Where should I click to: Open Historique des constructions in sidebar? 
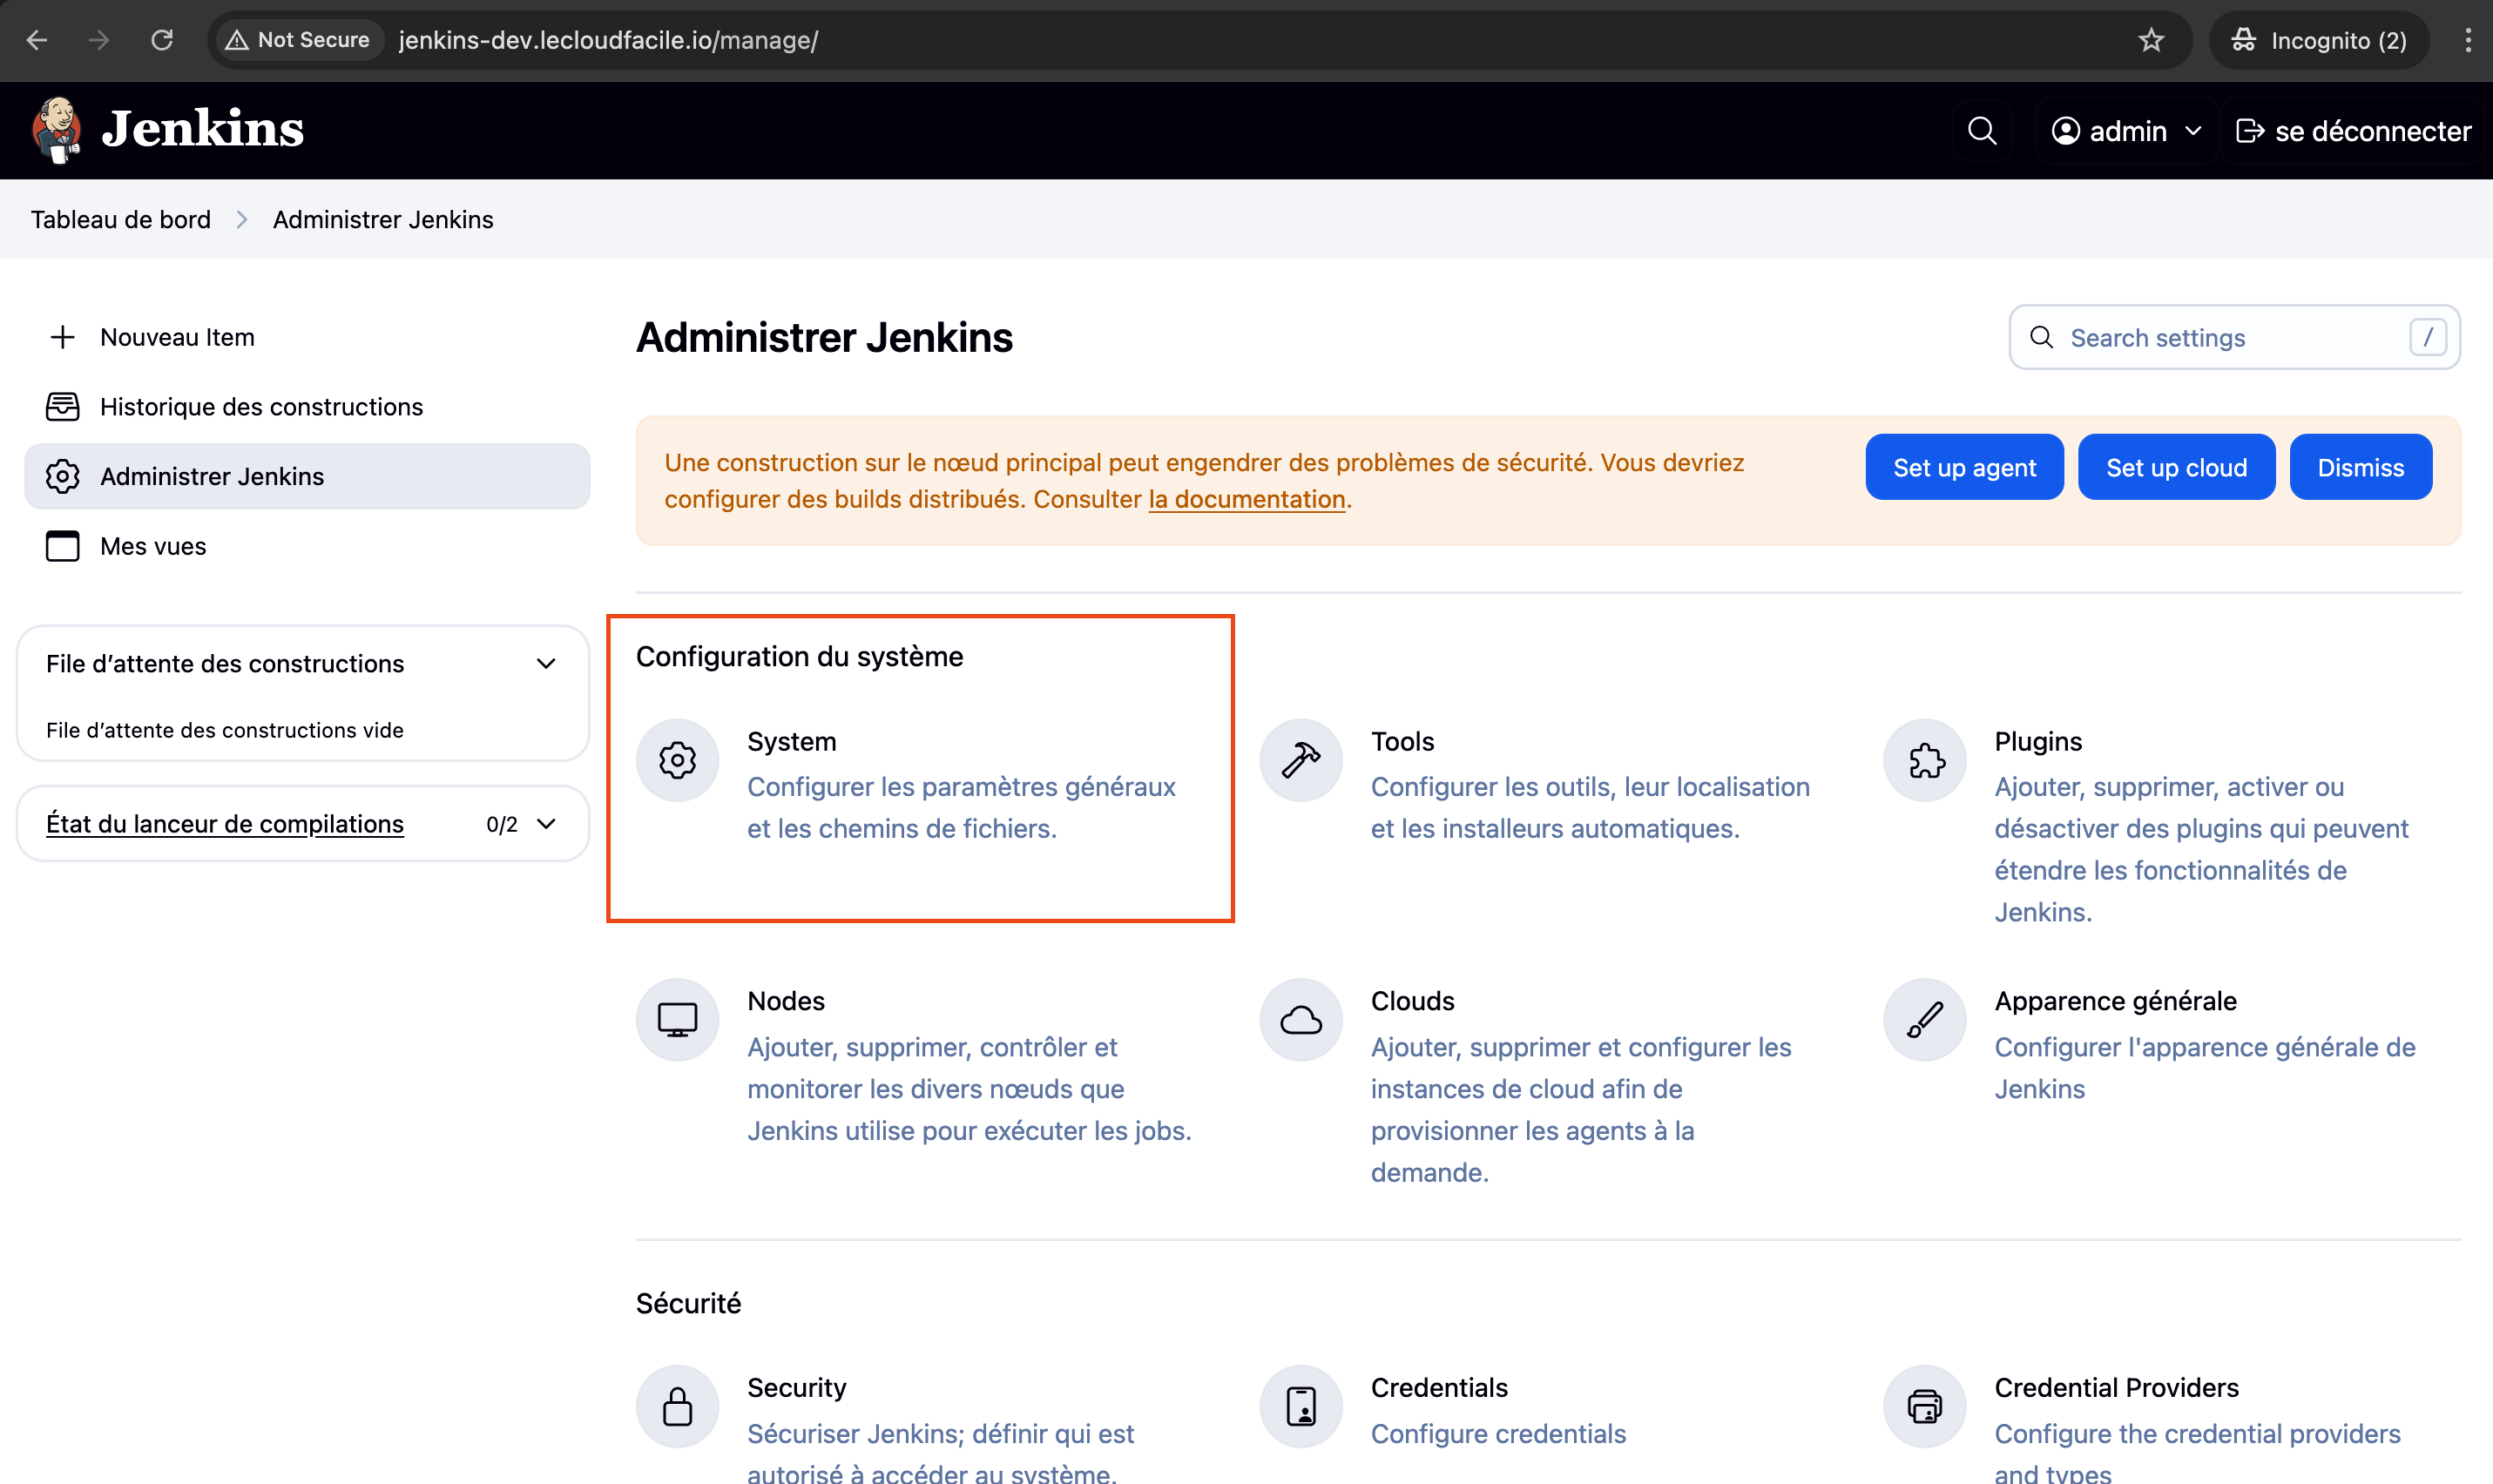pyautogui.click(x=261, y=407)
